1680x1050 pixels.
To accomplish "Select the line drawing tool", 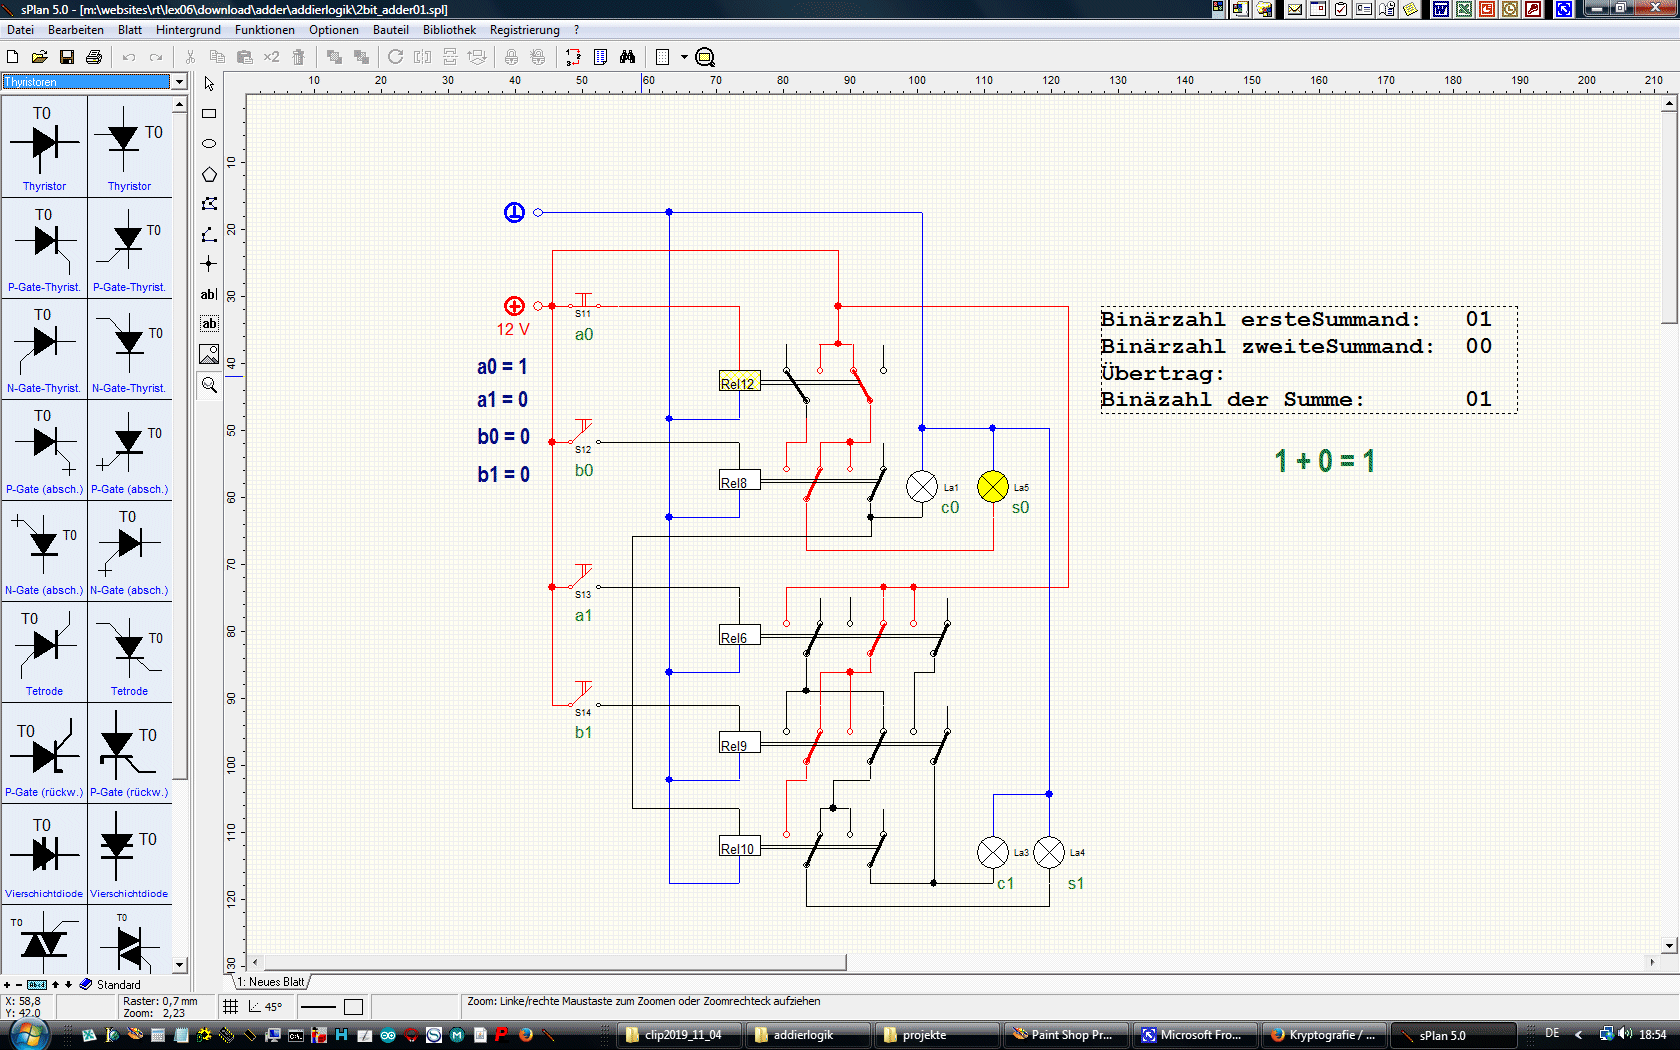I will [x=209, y=234].
